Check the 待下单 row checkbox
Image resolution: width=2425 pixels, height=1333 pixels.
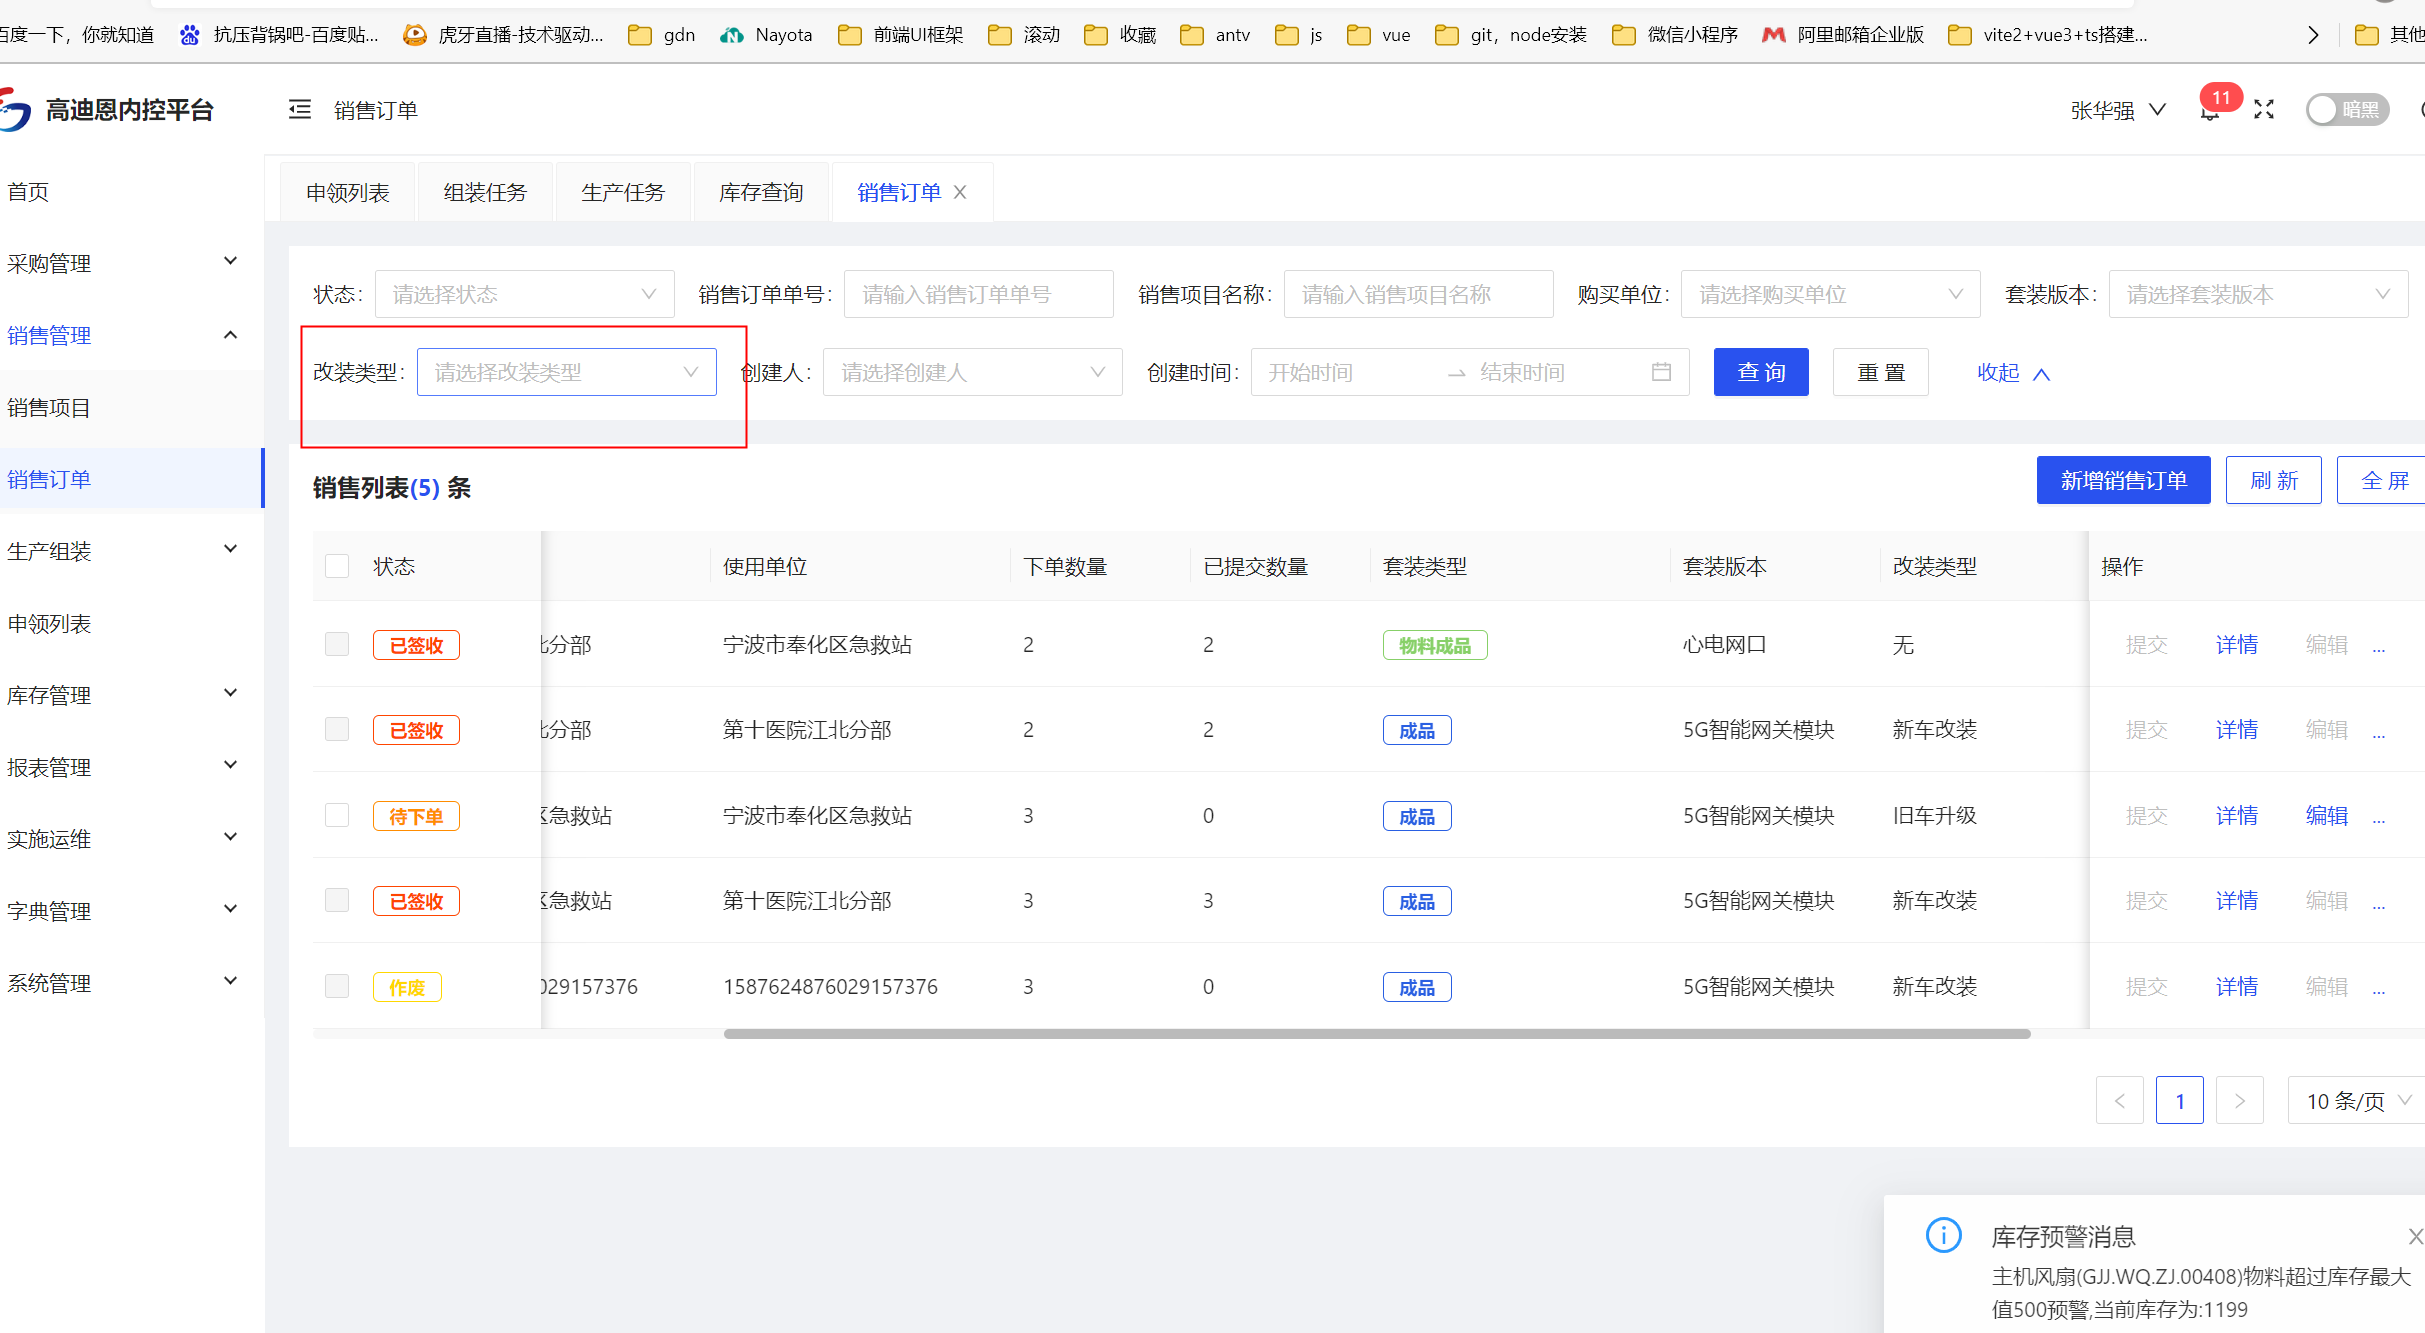[337, 815]
